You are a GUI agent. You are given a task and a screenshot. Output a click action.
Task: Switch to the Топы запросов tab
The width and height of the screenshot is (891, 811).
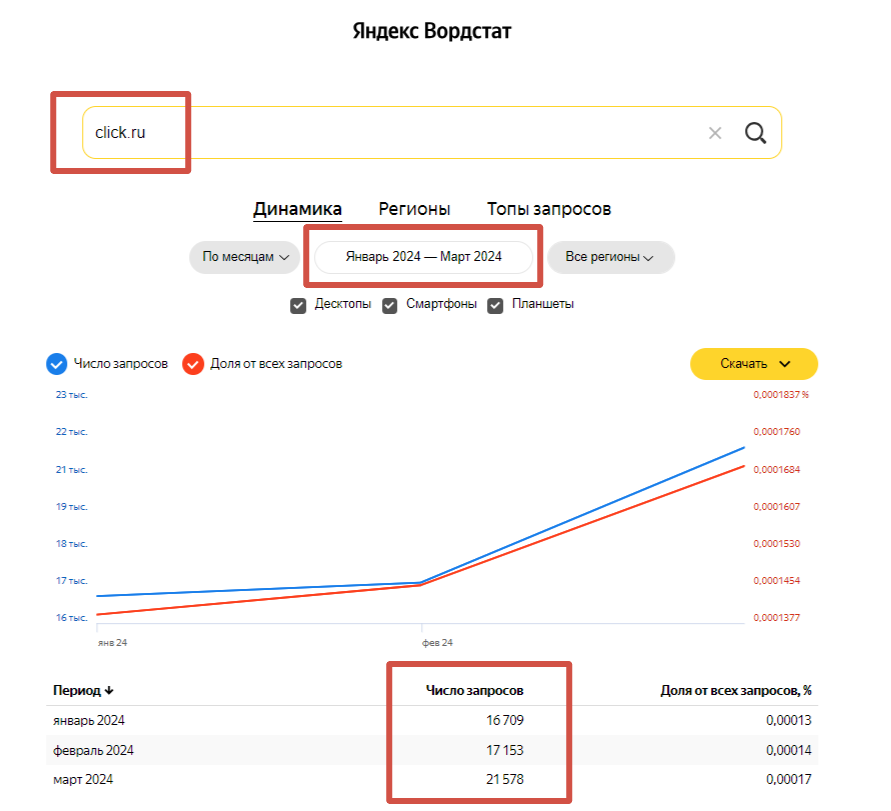coord(549,209)
